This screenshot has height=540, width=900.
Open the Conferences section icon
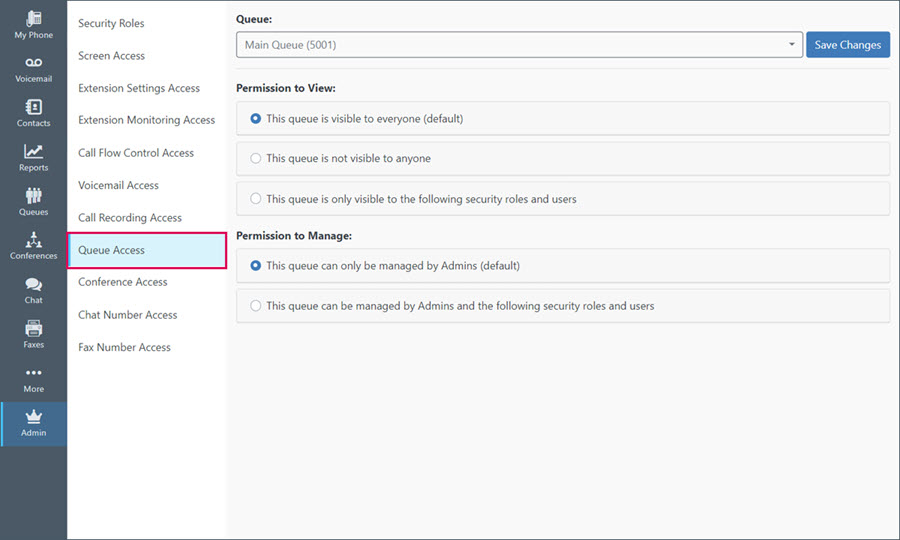click(x=33, y=239)
